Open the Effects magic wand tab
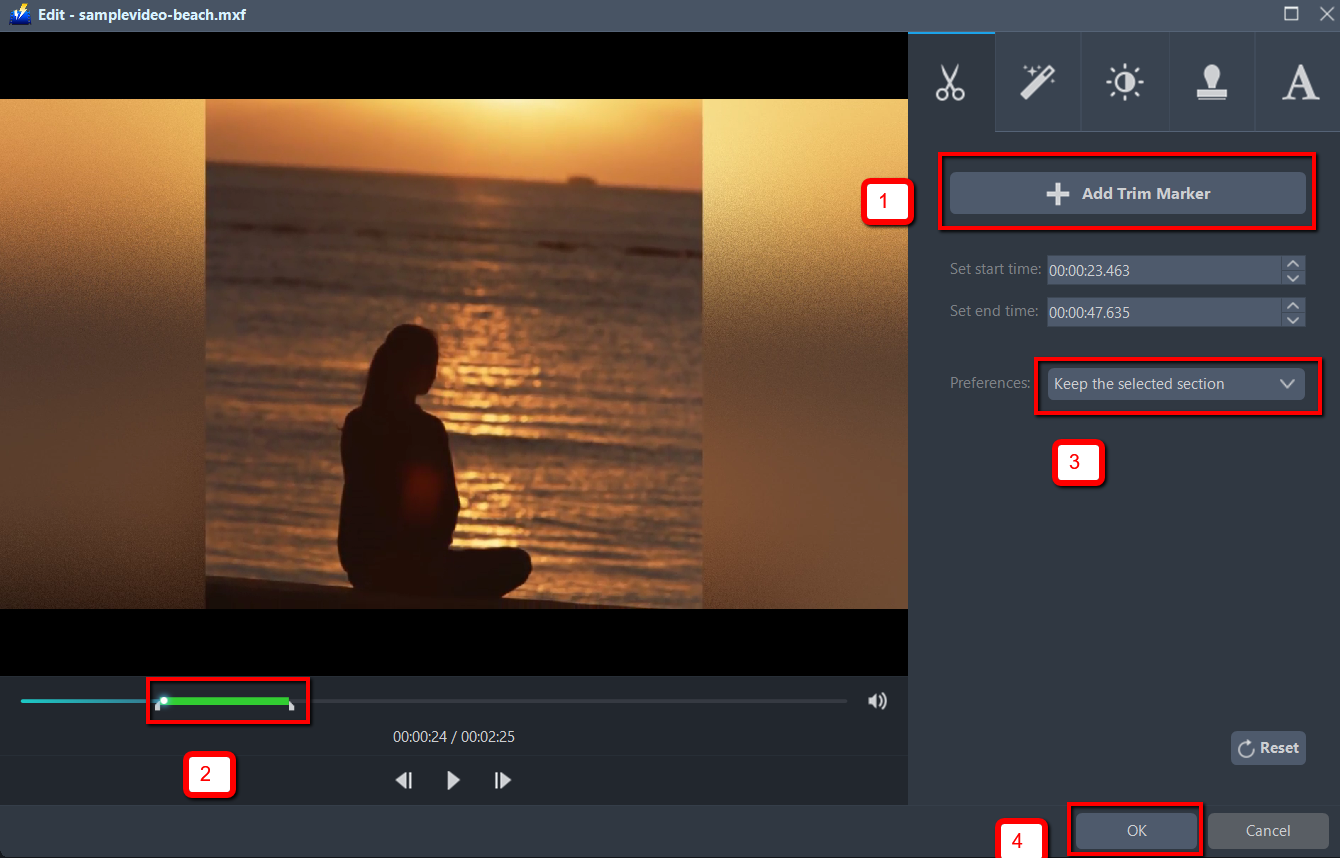This screenshot has width=1340, height=858. 1037,83
